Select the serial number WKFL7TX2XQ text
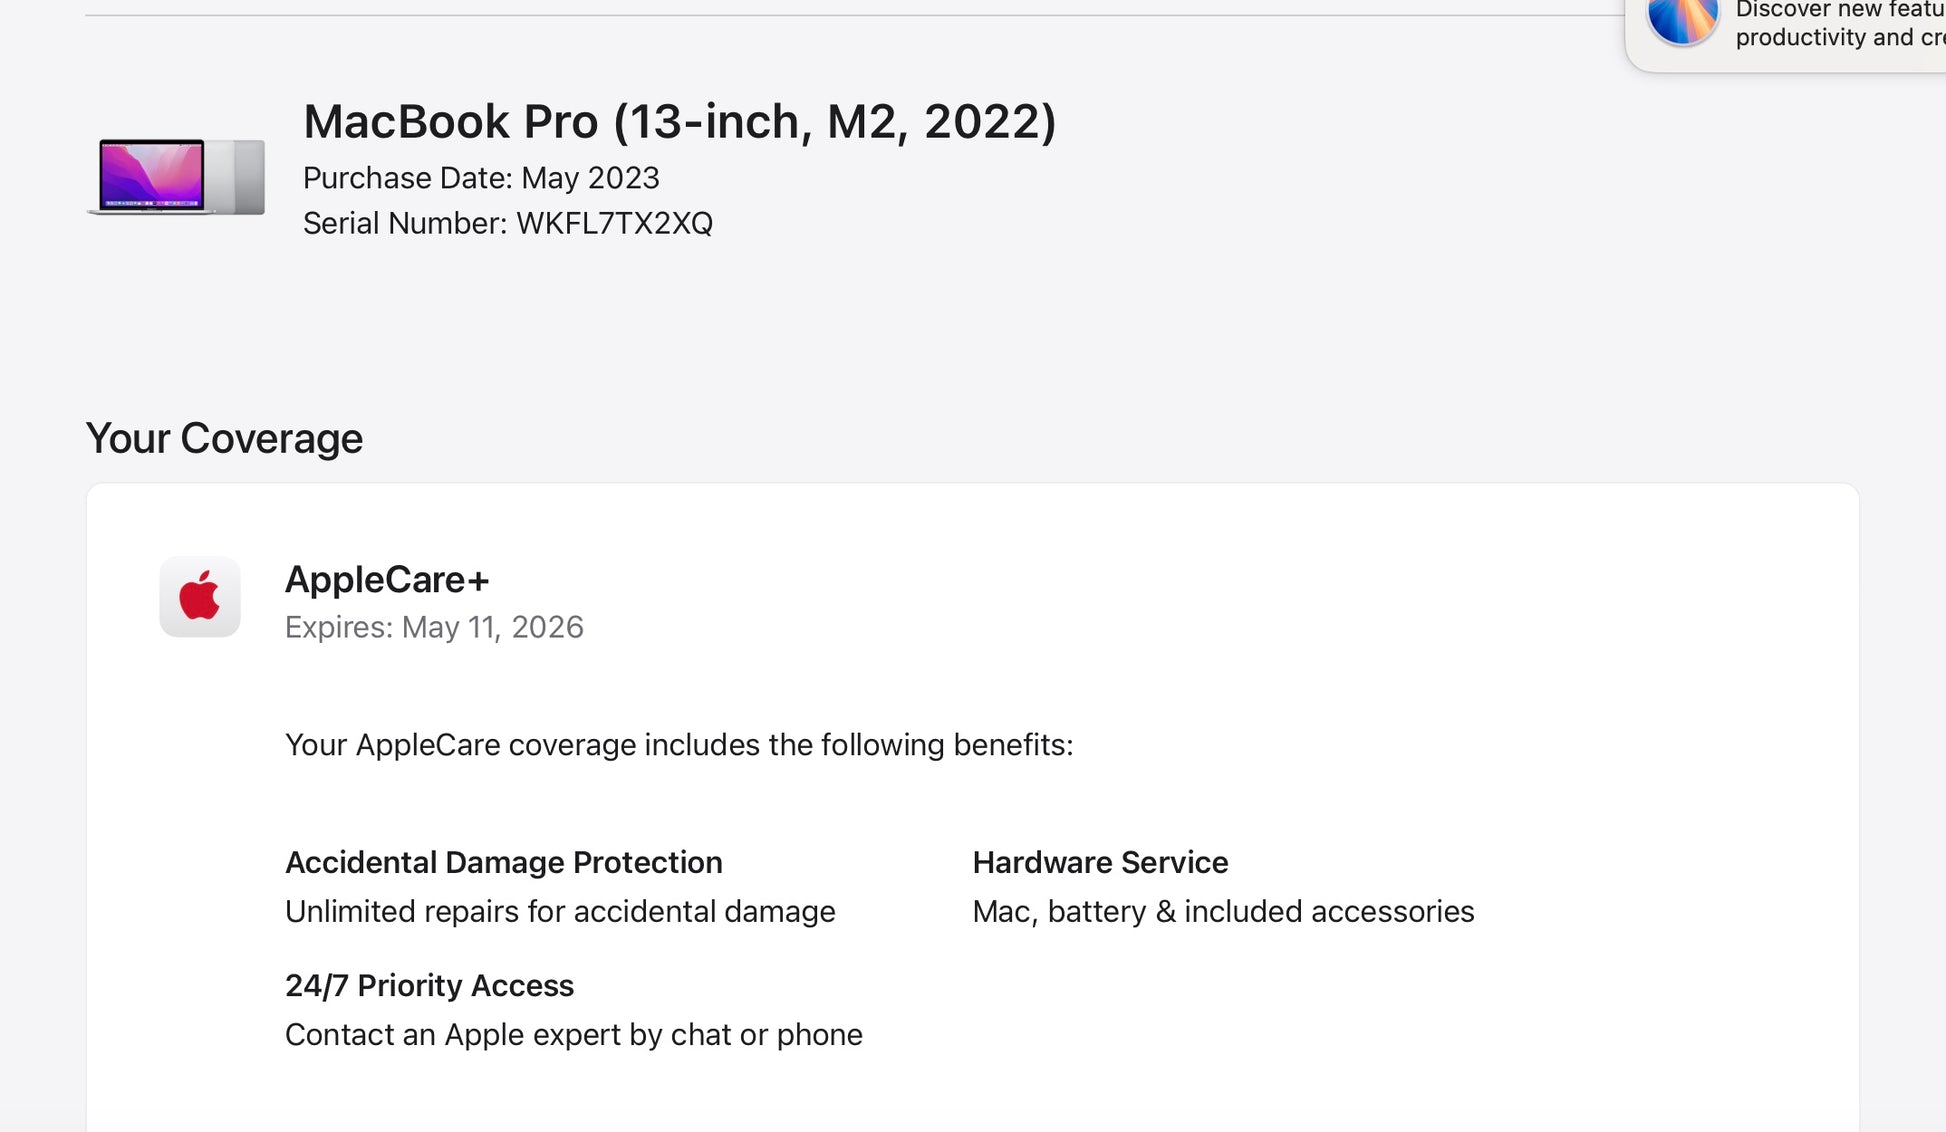1946x1132 pixels. tap(614, 223)
